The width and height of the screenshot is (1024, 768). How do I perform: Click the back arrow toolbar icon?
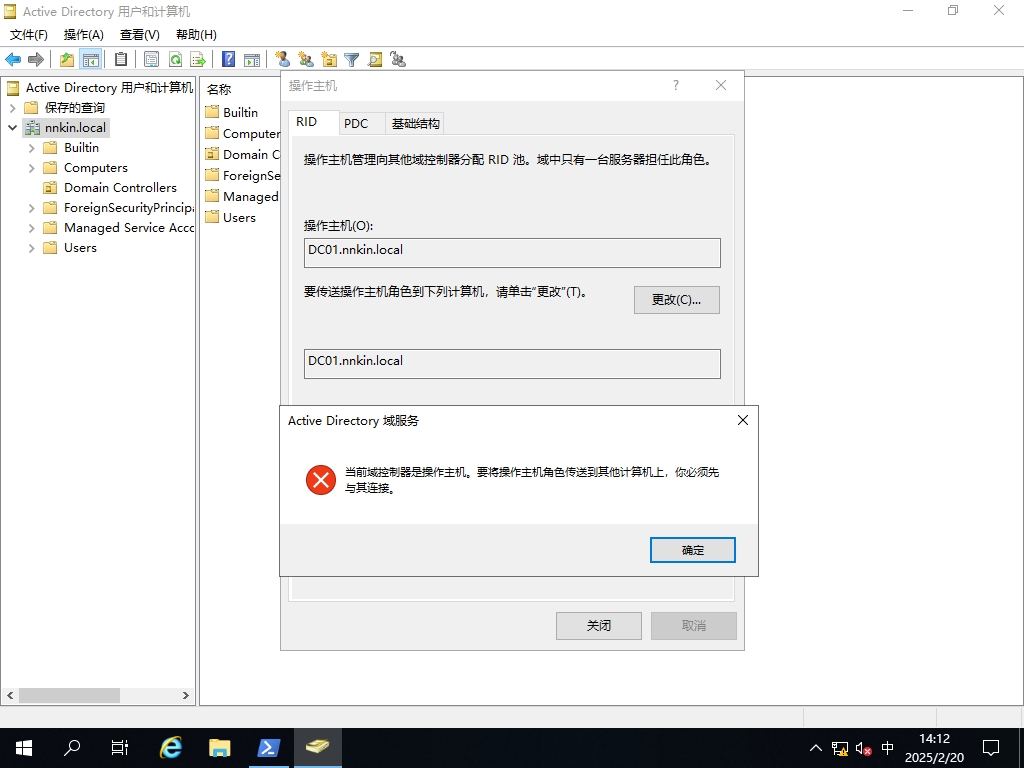(13, 60)
